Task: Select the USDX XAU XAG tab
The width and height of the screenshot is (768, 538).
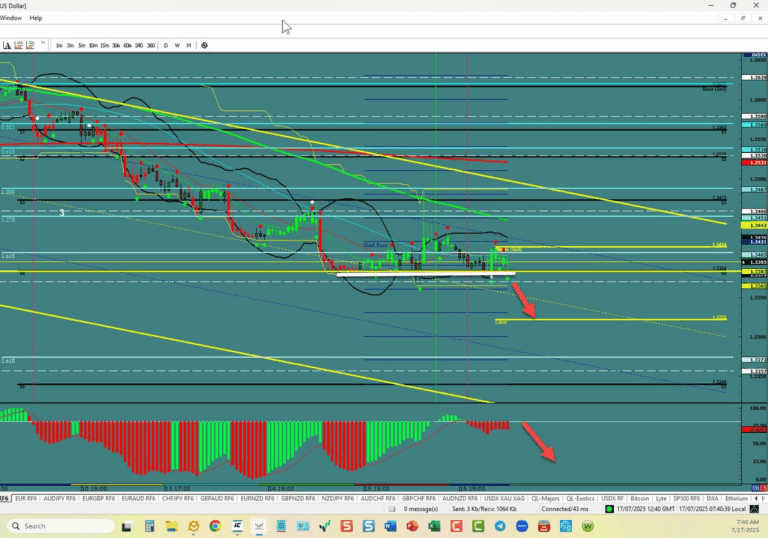Action: point(504,498)
